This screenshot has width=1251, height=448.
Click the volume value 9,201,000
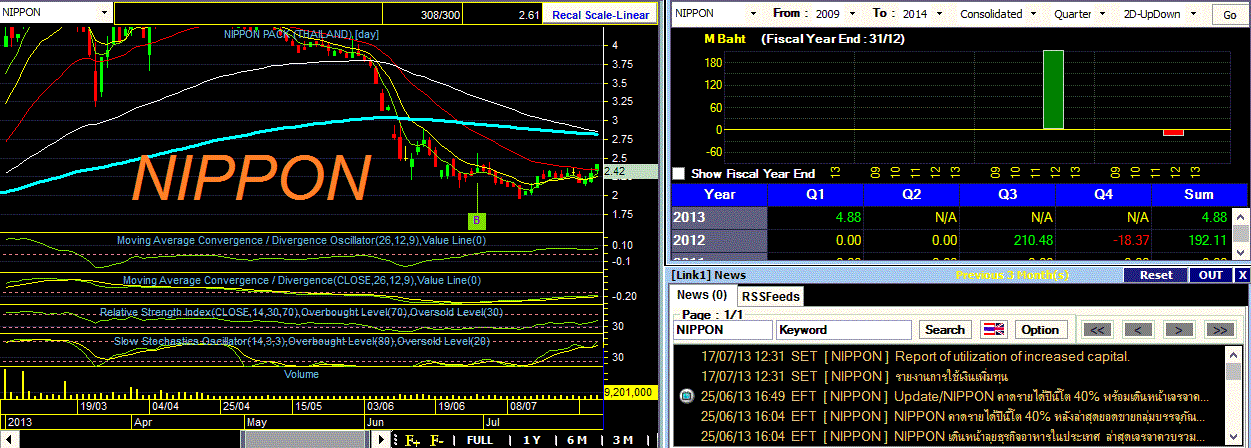tap(631, 392)
